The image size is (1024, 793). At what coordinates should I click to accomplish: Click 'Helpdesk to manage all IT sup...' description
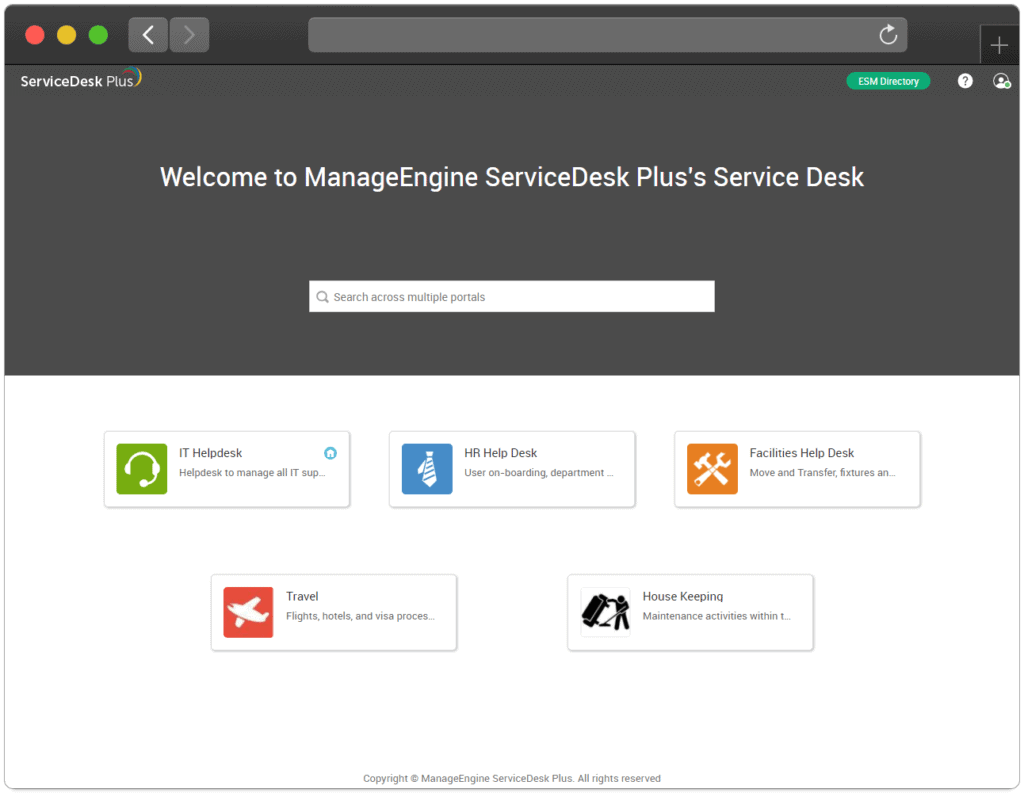click(252, 472)
